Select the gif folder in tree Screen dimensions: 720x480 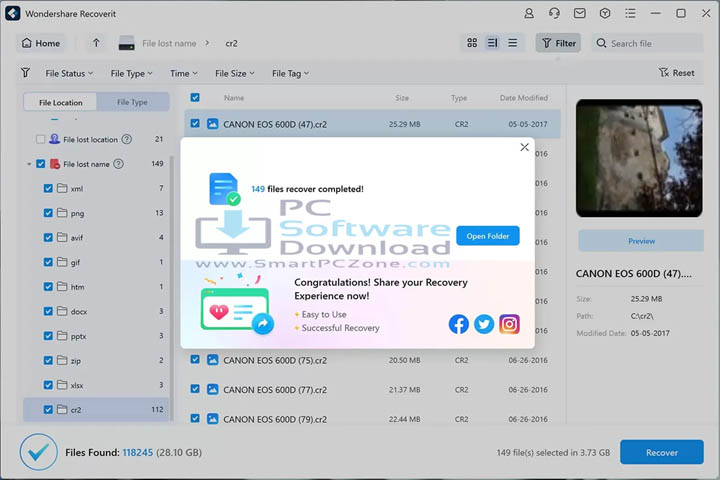(96, 262)
